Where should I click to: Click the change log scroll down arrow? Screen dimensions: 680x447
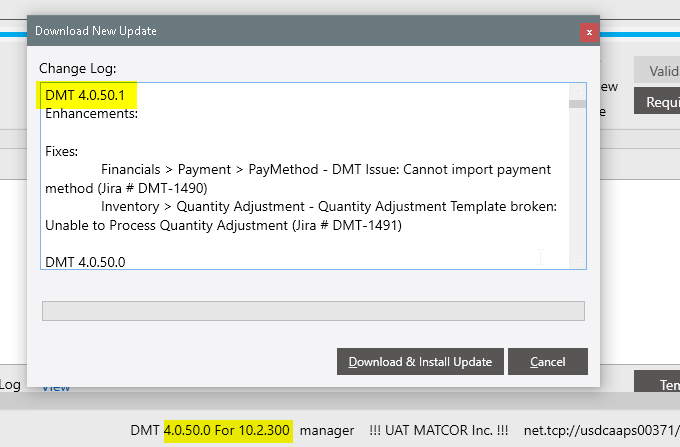pos(577,261)
